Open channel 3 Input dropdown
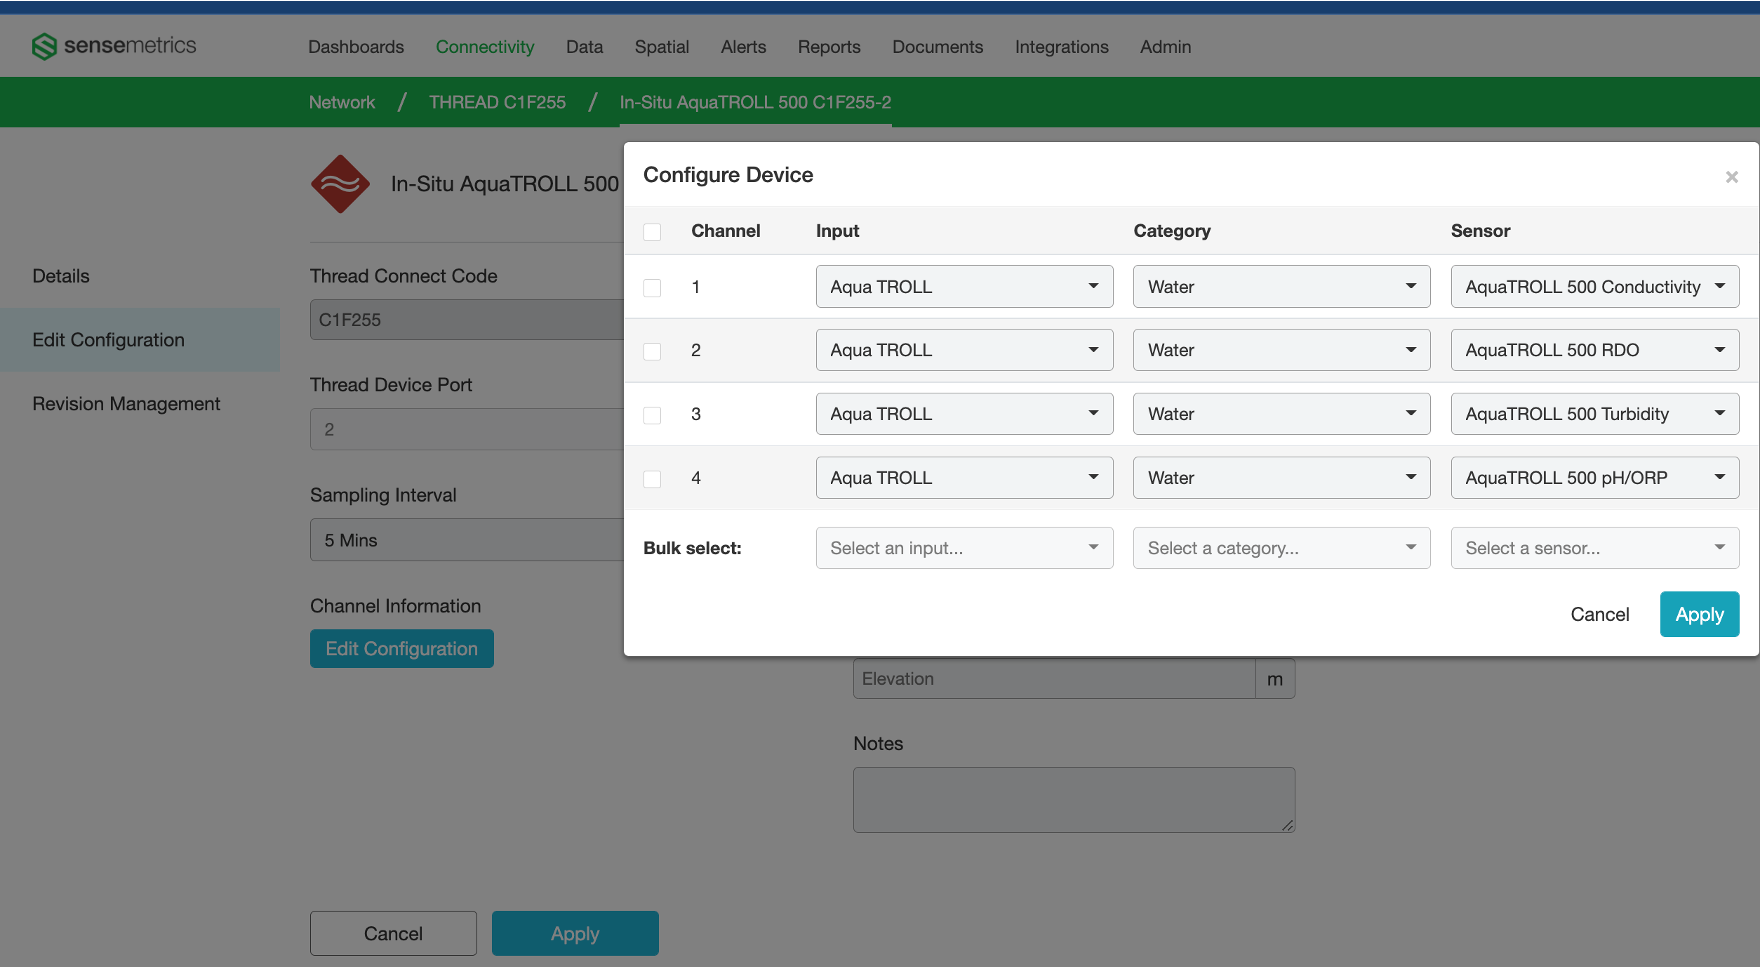Viewport: 1760px width, 968px height. click(964, 414)
